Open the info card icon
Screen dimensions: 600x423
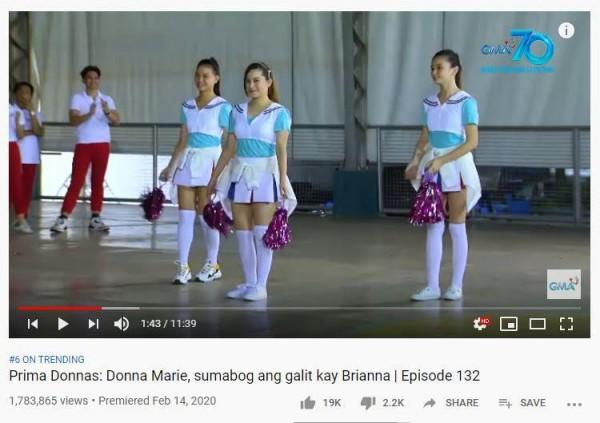pyautogui.click(x=566, y=30)
